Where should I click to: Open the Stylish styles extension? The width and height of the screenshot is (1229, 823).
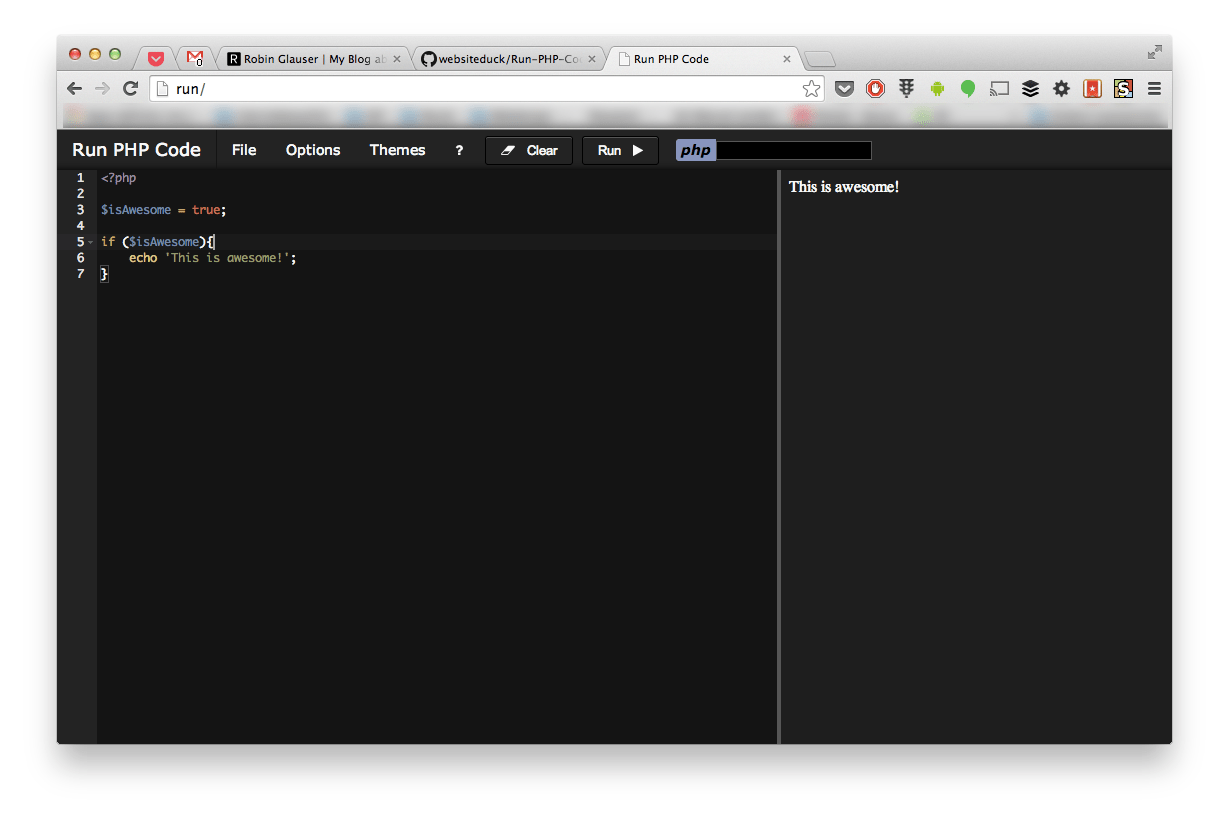[1122, 88]
